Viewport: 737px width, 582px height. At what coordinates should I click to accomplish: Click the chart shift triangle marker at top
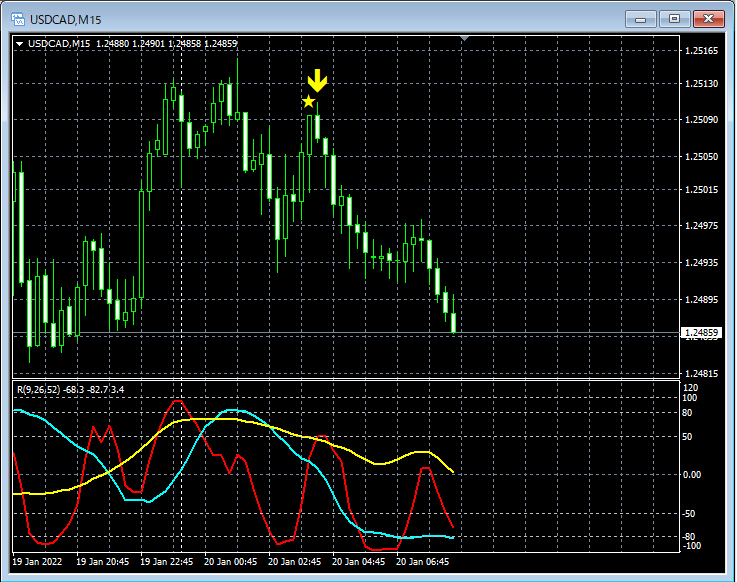click(x=464, y=38)
